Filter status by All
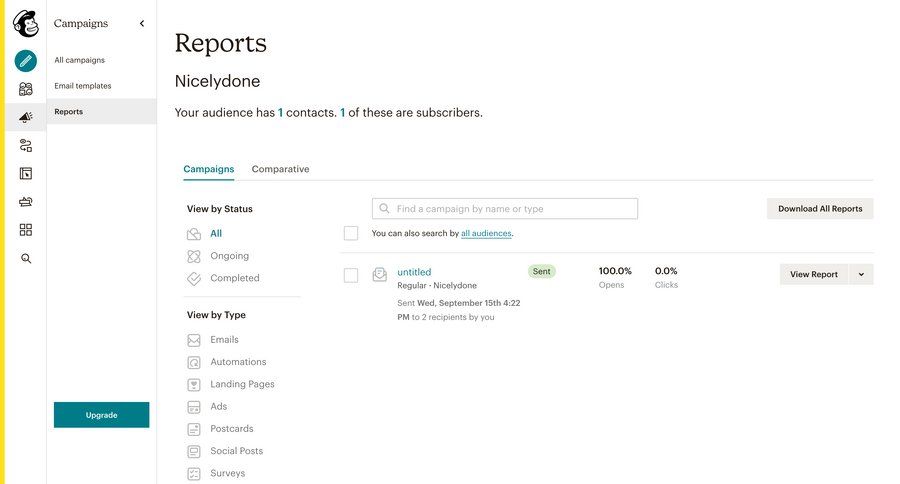The width and height of the screenshot is (900, 484). (x=216, y=233)
